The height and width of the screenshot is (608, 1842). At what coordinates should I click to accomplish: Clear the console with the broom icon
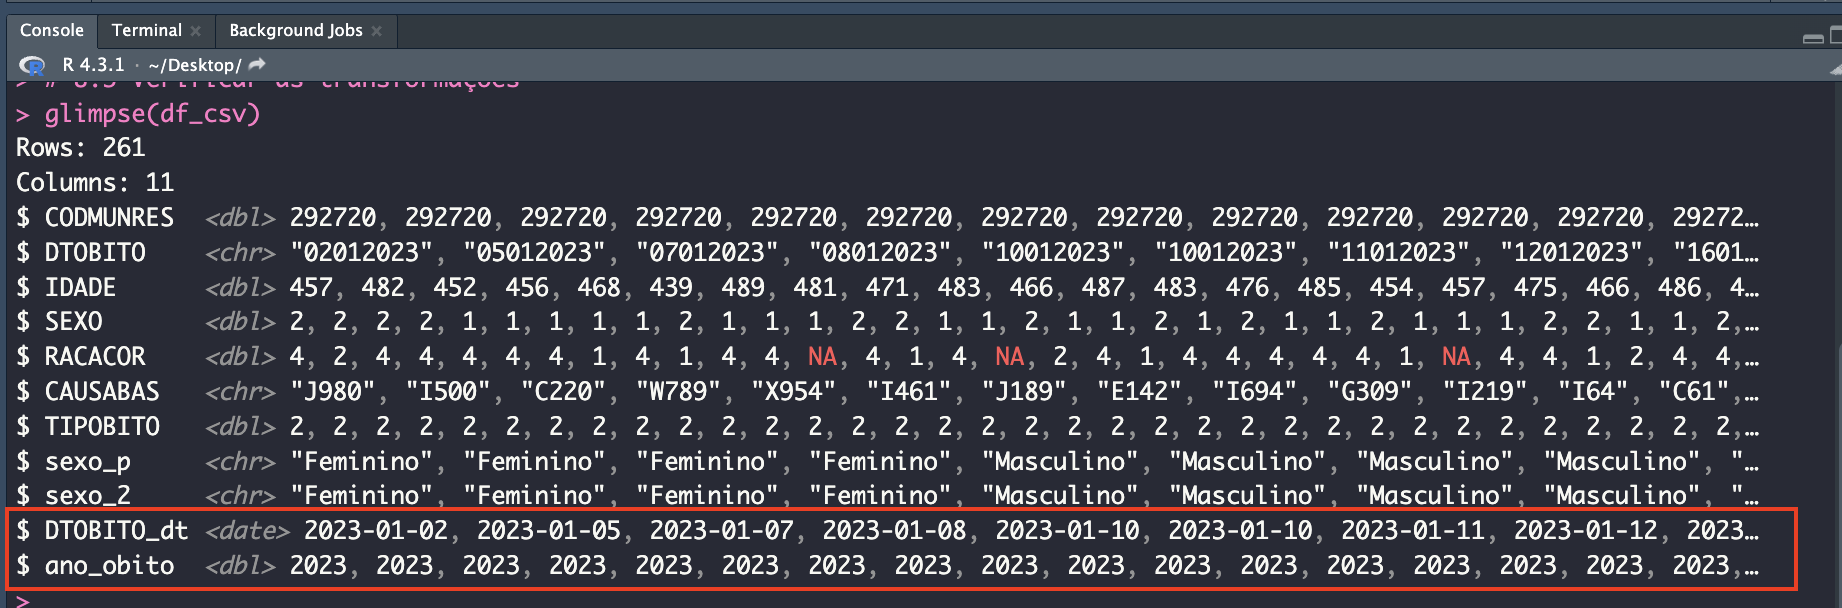pos(1835,68)
